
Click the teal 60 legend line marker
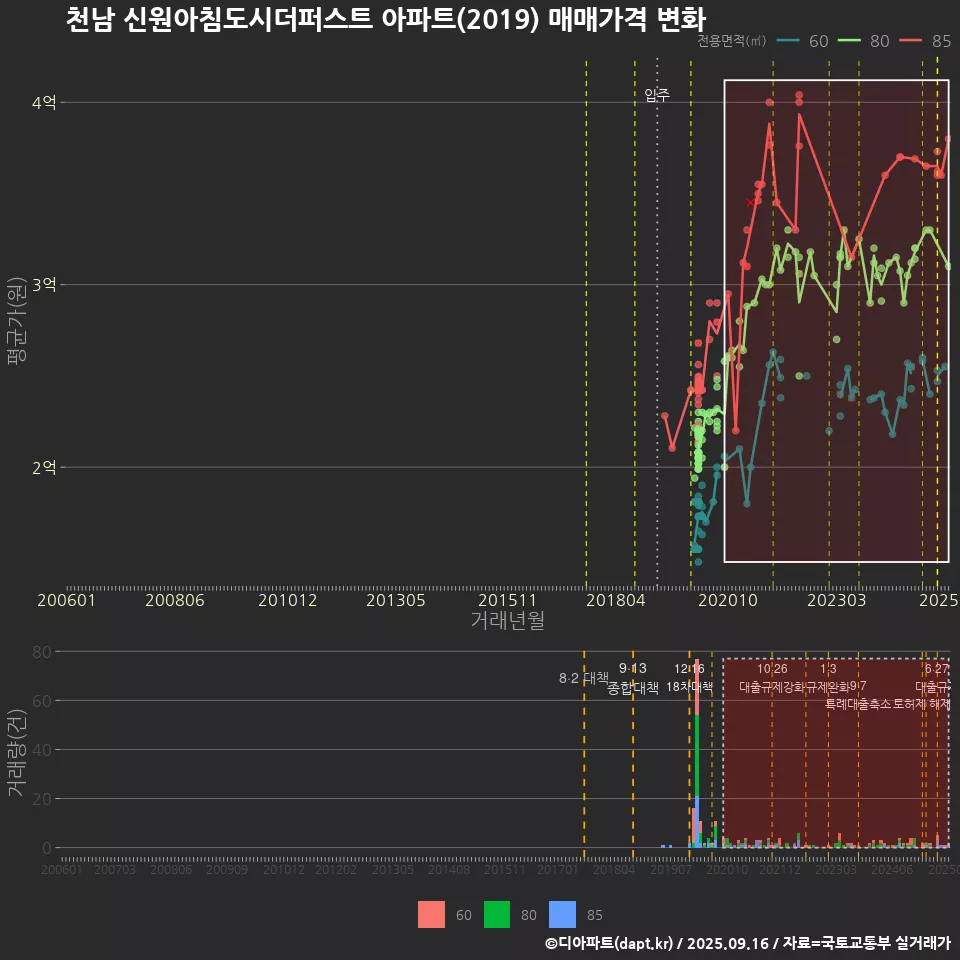[788, 40]
